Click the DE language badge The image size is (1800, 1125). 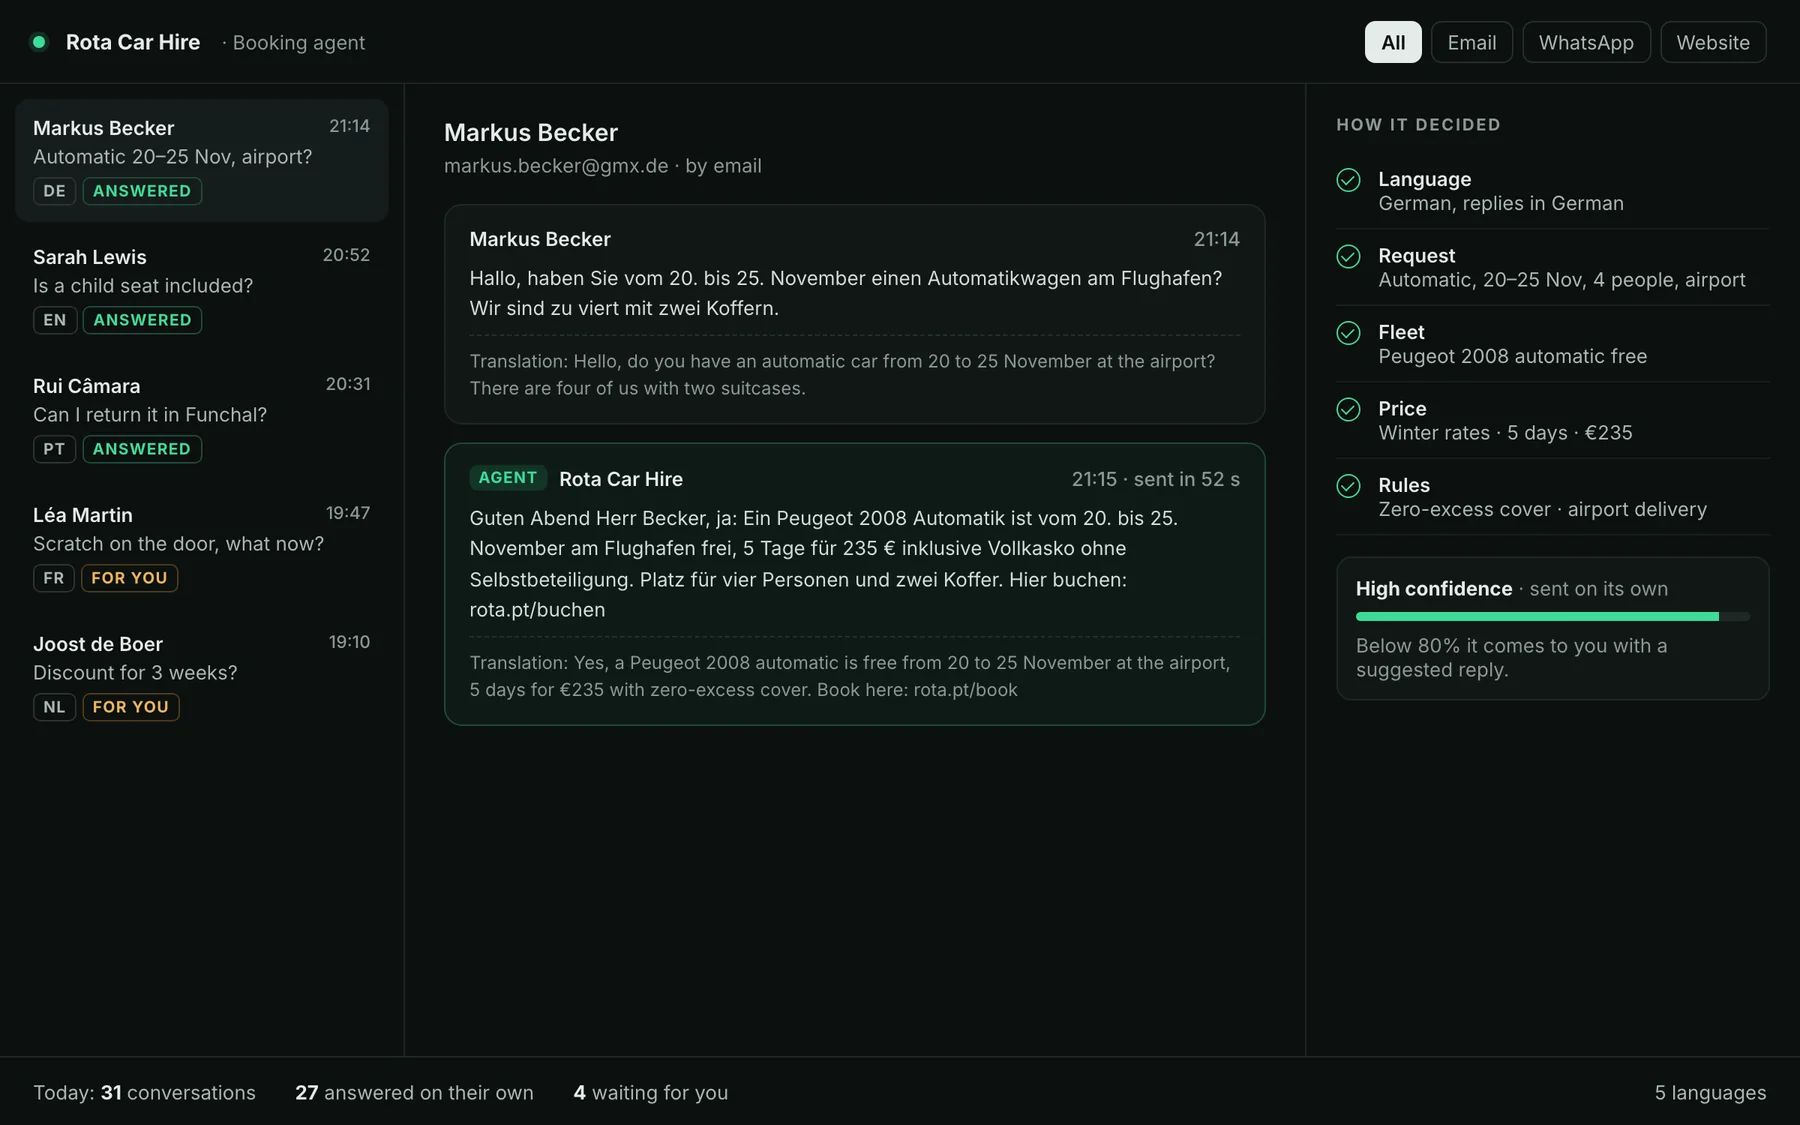(54, 191)
